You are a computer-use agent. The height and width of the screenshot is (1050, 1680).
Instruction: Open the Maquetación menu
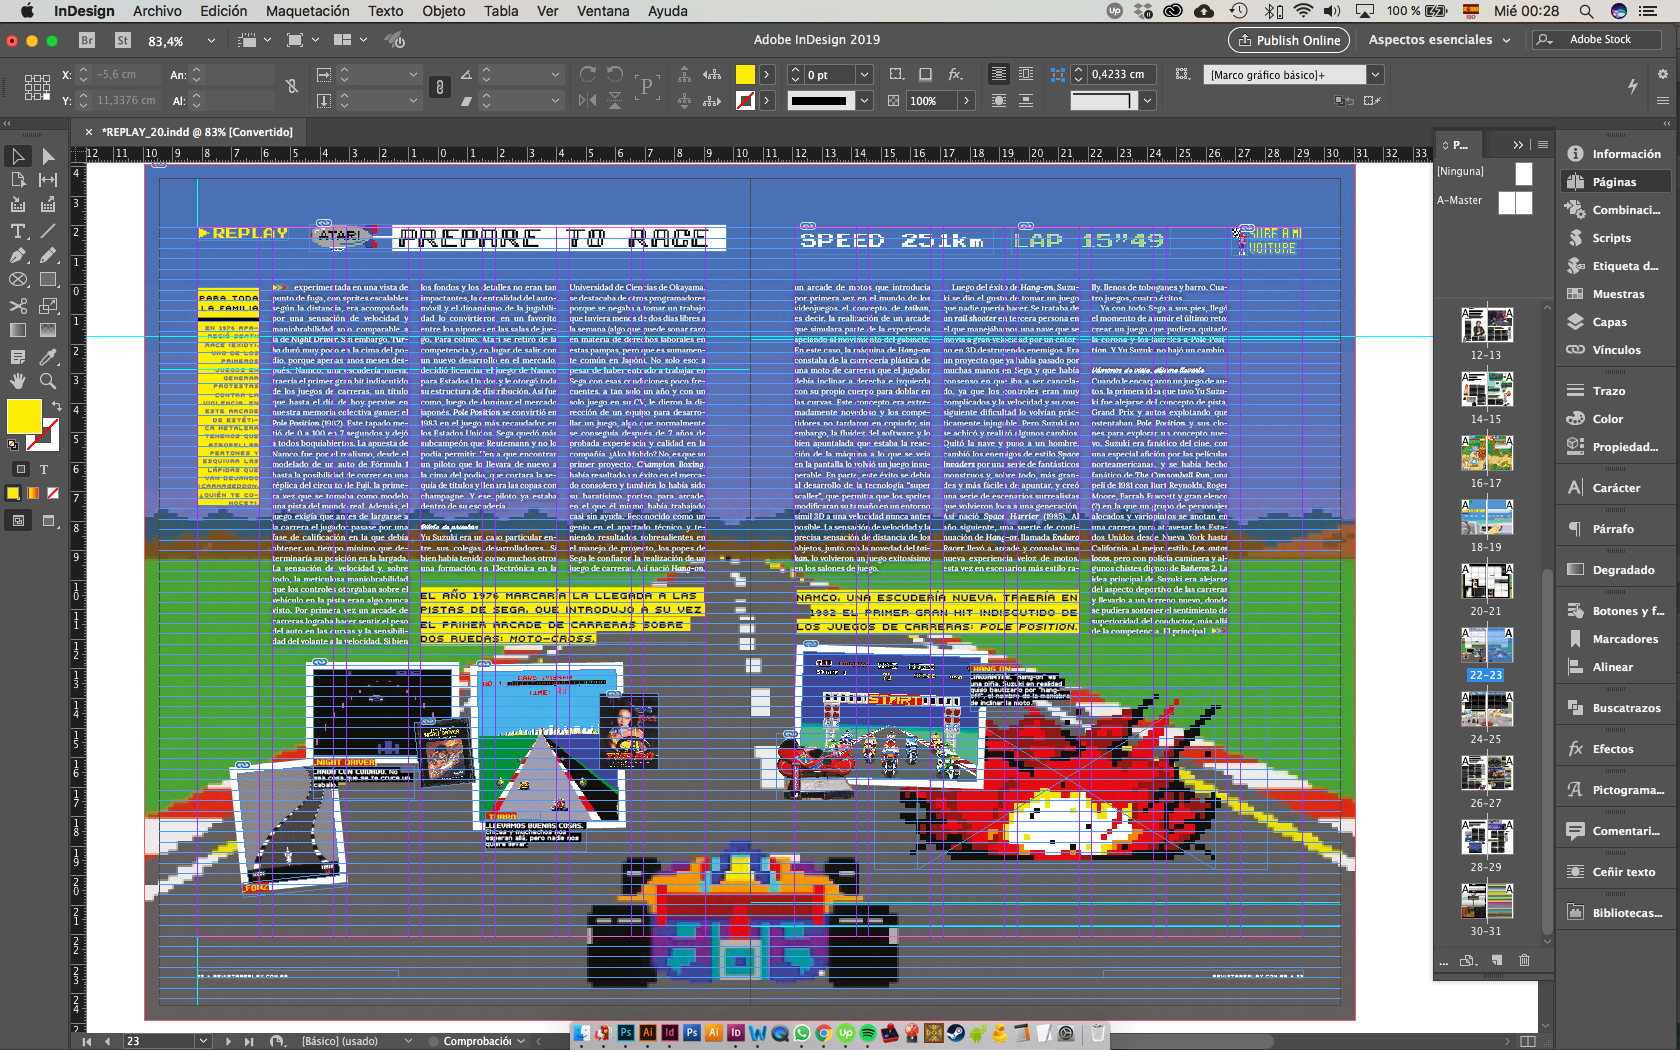click(x=307, y=11)
